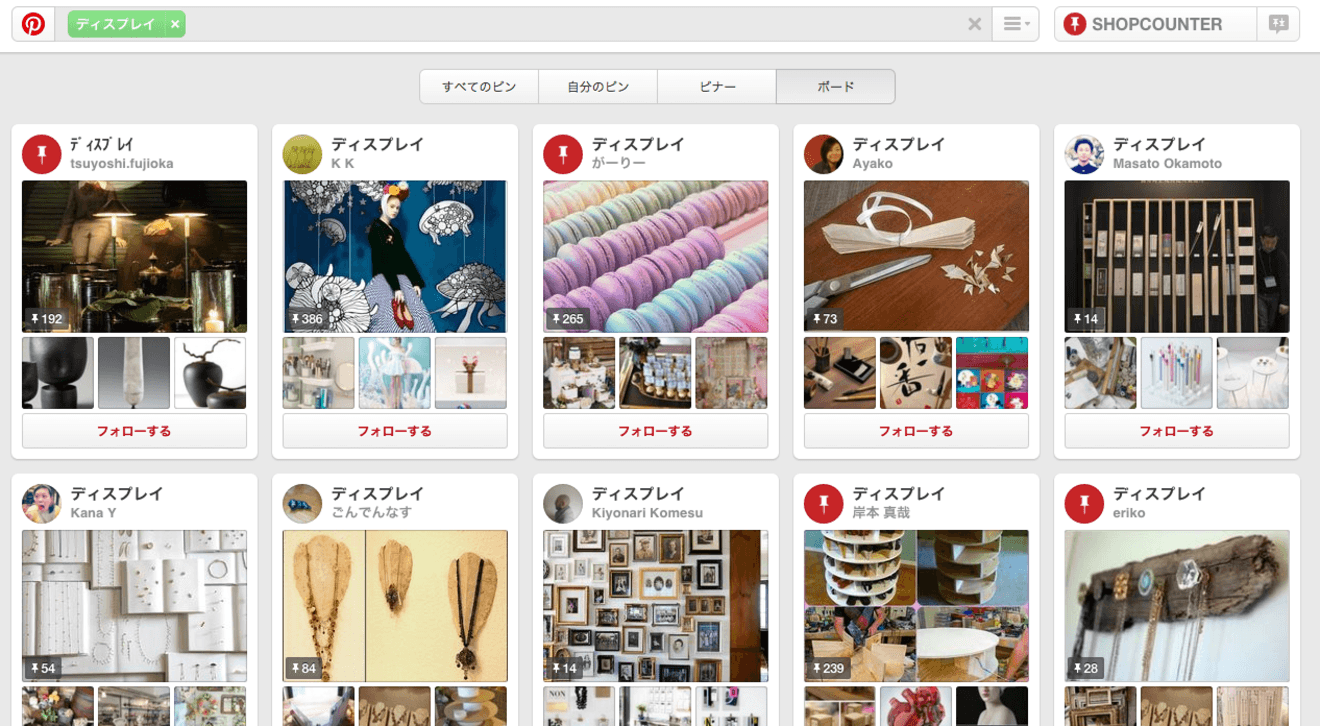Screen dimensions: 1320x726
Task: Follow Masato Okamoto's board
Action: click(x=1176, y=431)
